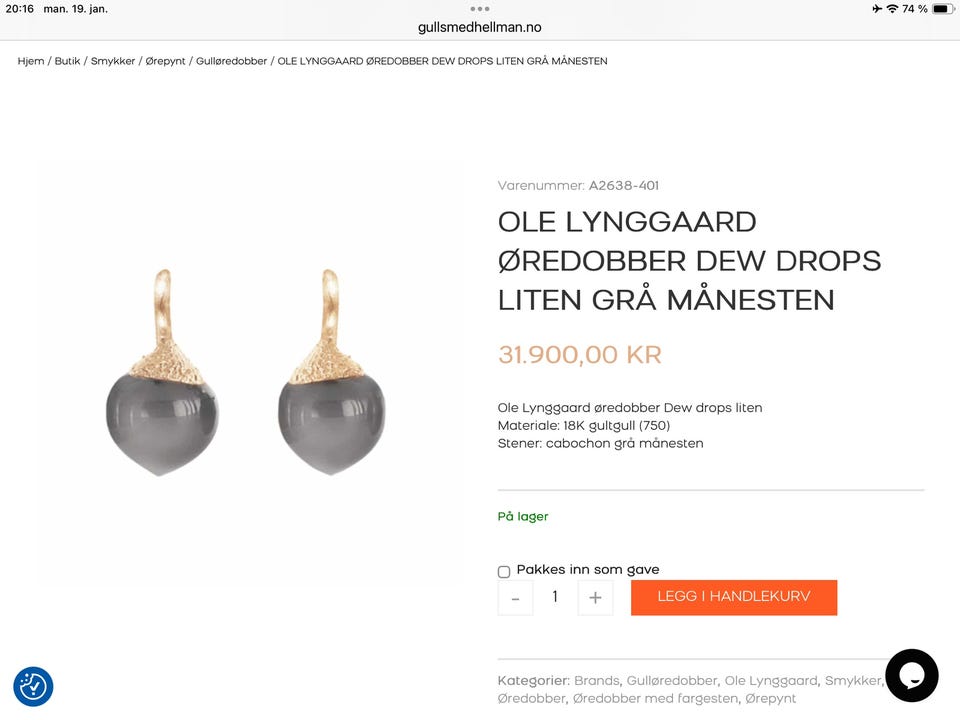
Task: Tap the three-dot multitasking indicator
Action: (x=479, y=9)
